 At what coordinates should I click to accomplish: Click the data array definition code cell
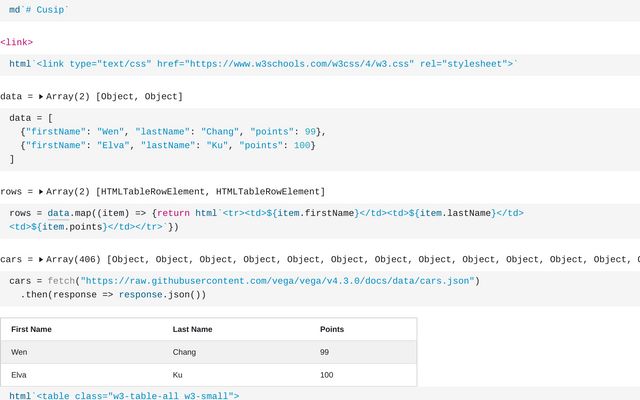tap(320, 139)
